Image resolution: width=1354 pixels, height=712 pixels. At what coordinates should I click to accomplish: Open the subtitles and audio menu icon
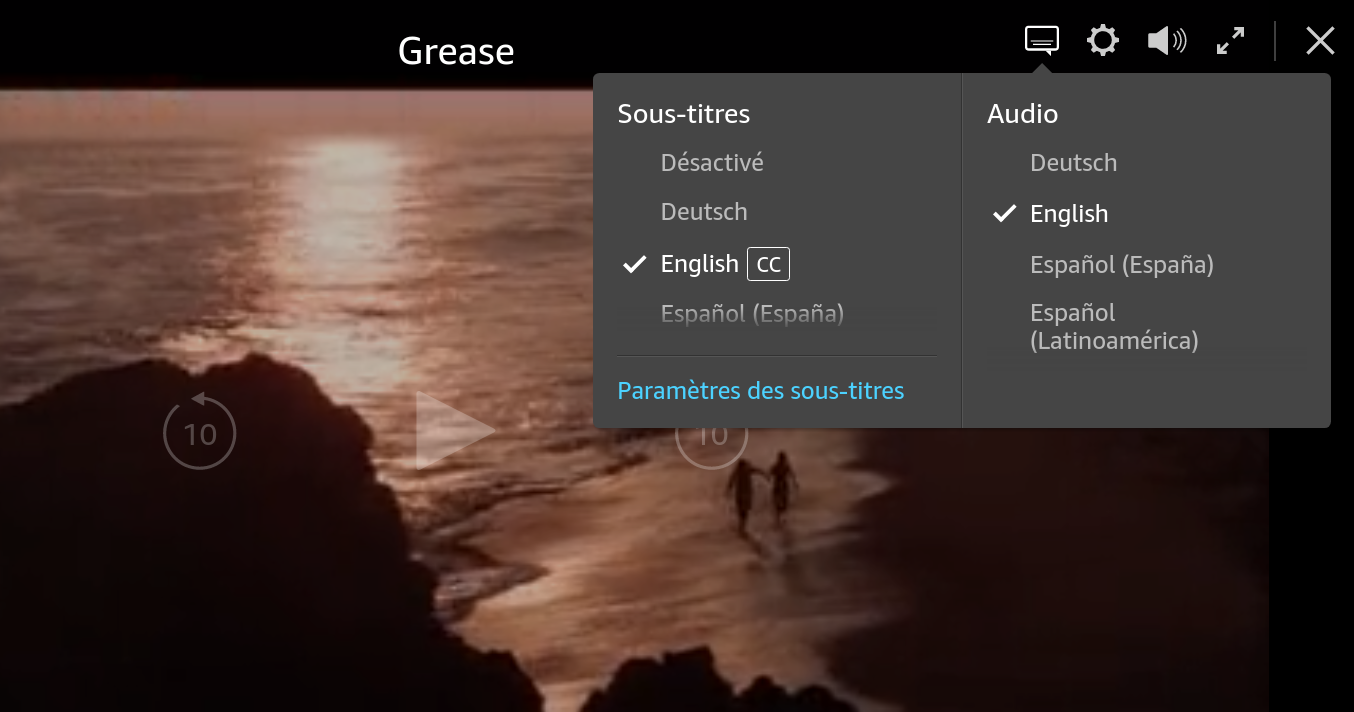tap(1042, 40)
